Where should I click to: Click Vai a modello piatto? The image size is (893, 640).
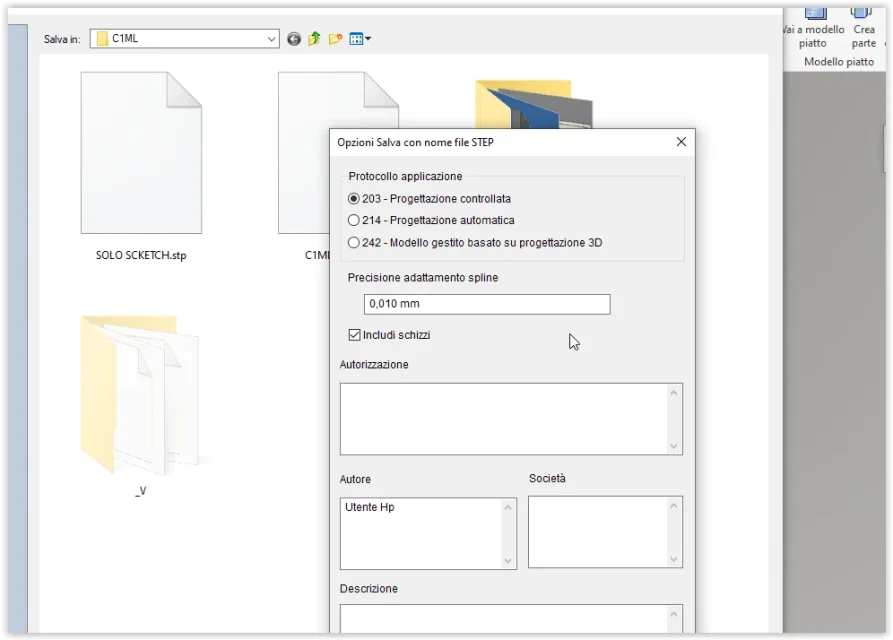(813, 28)
